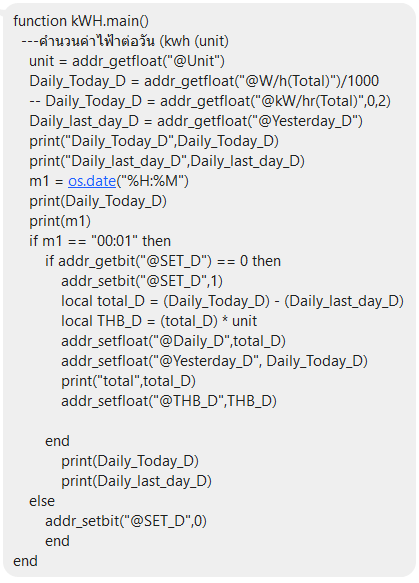Click the unit = addr_getfloat("@Unit") line
The image size is (419, 583).
(127, 61)
